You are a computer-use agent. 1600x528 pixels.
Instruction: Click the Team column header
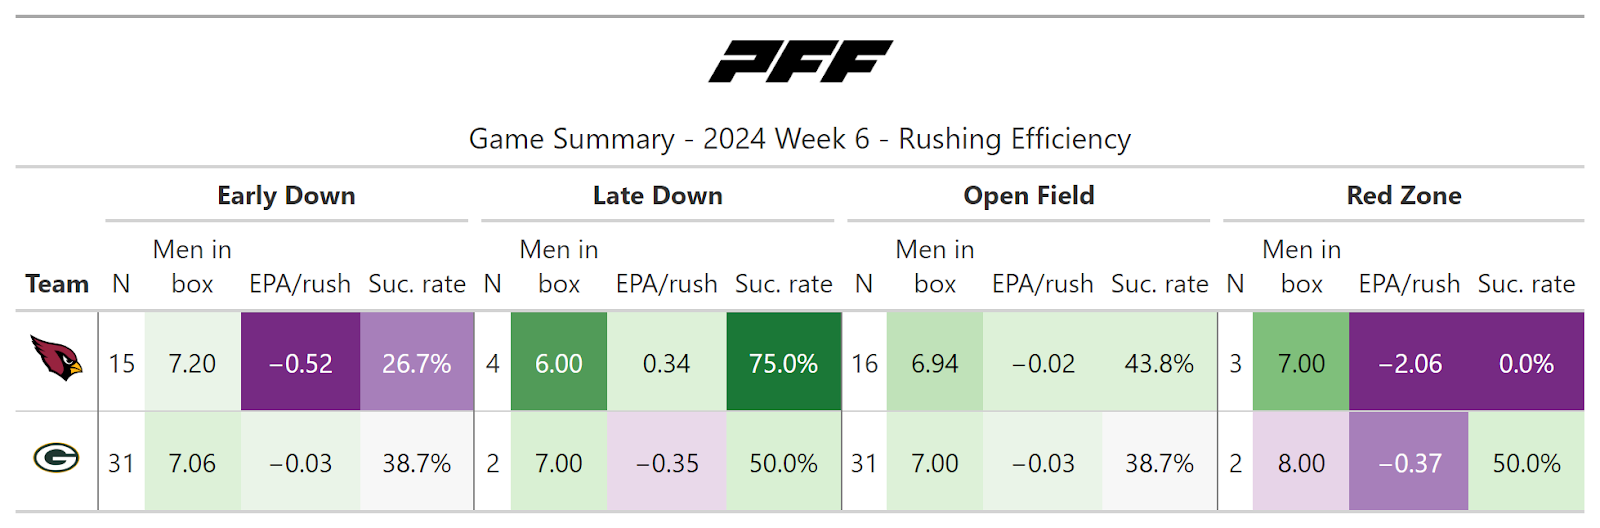coord(57,284)
